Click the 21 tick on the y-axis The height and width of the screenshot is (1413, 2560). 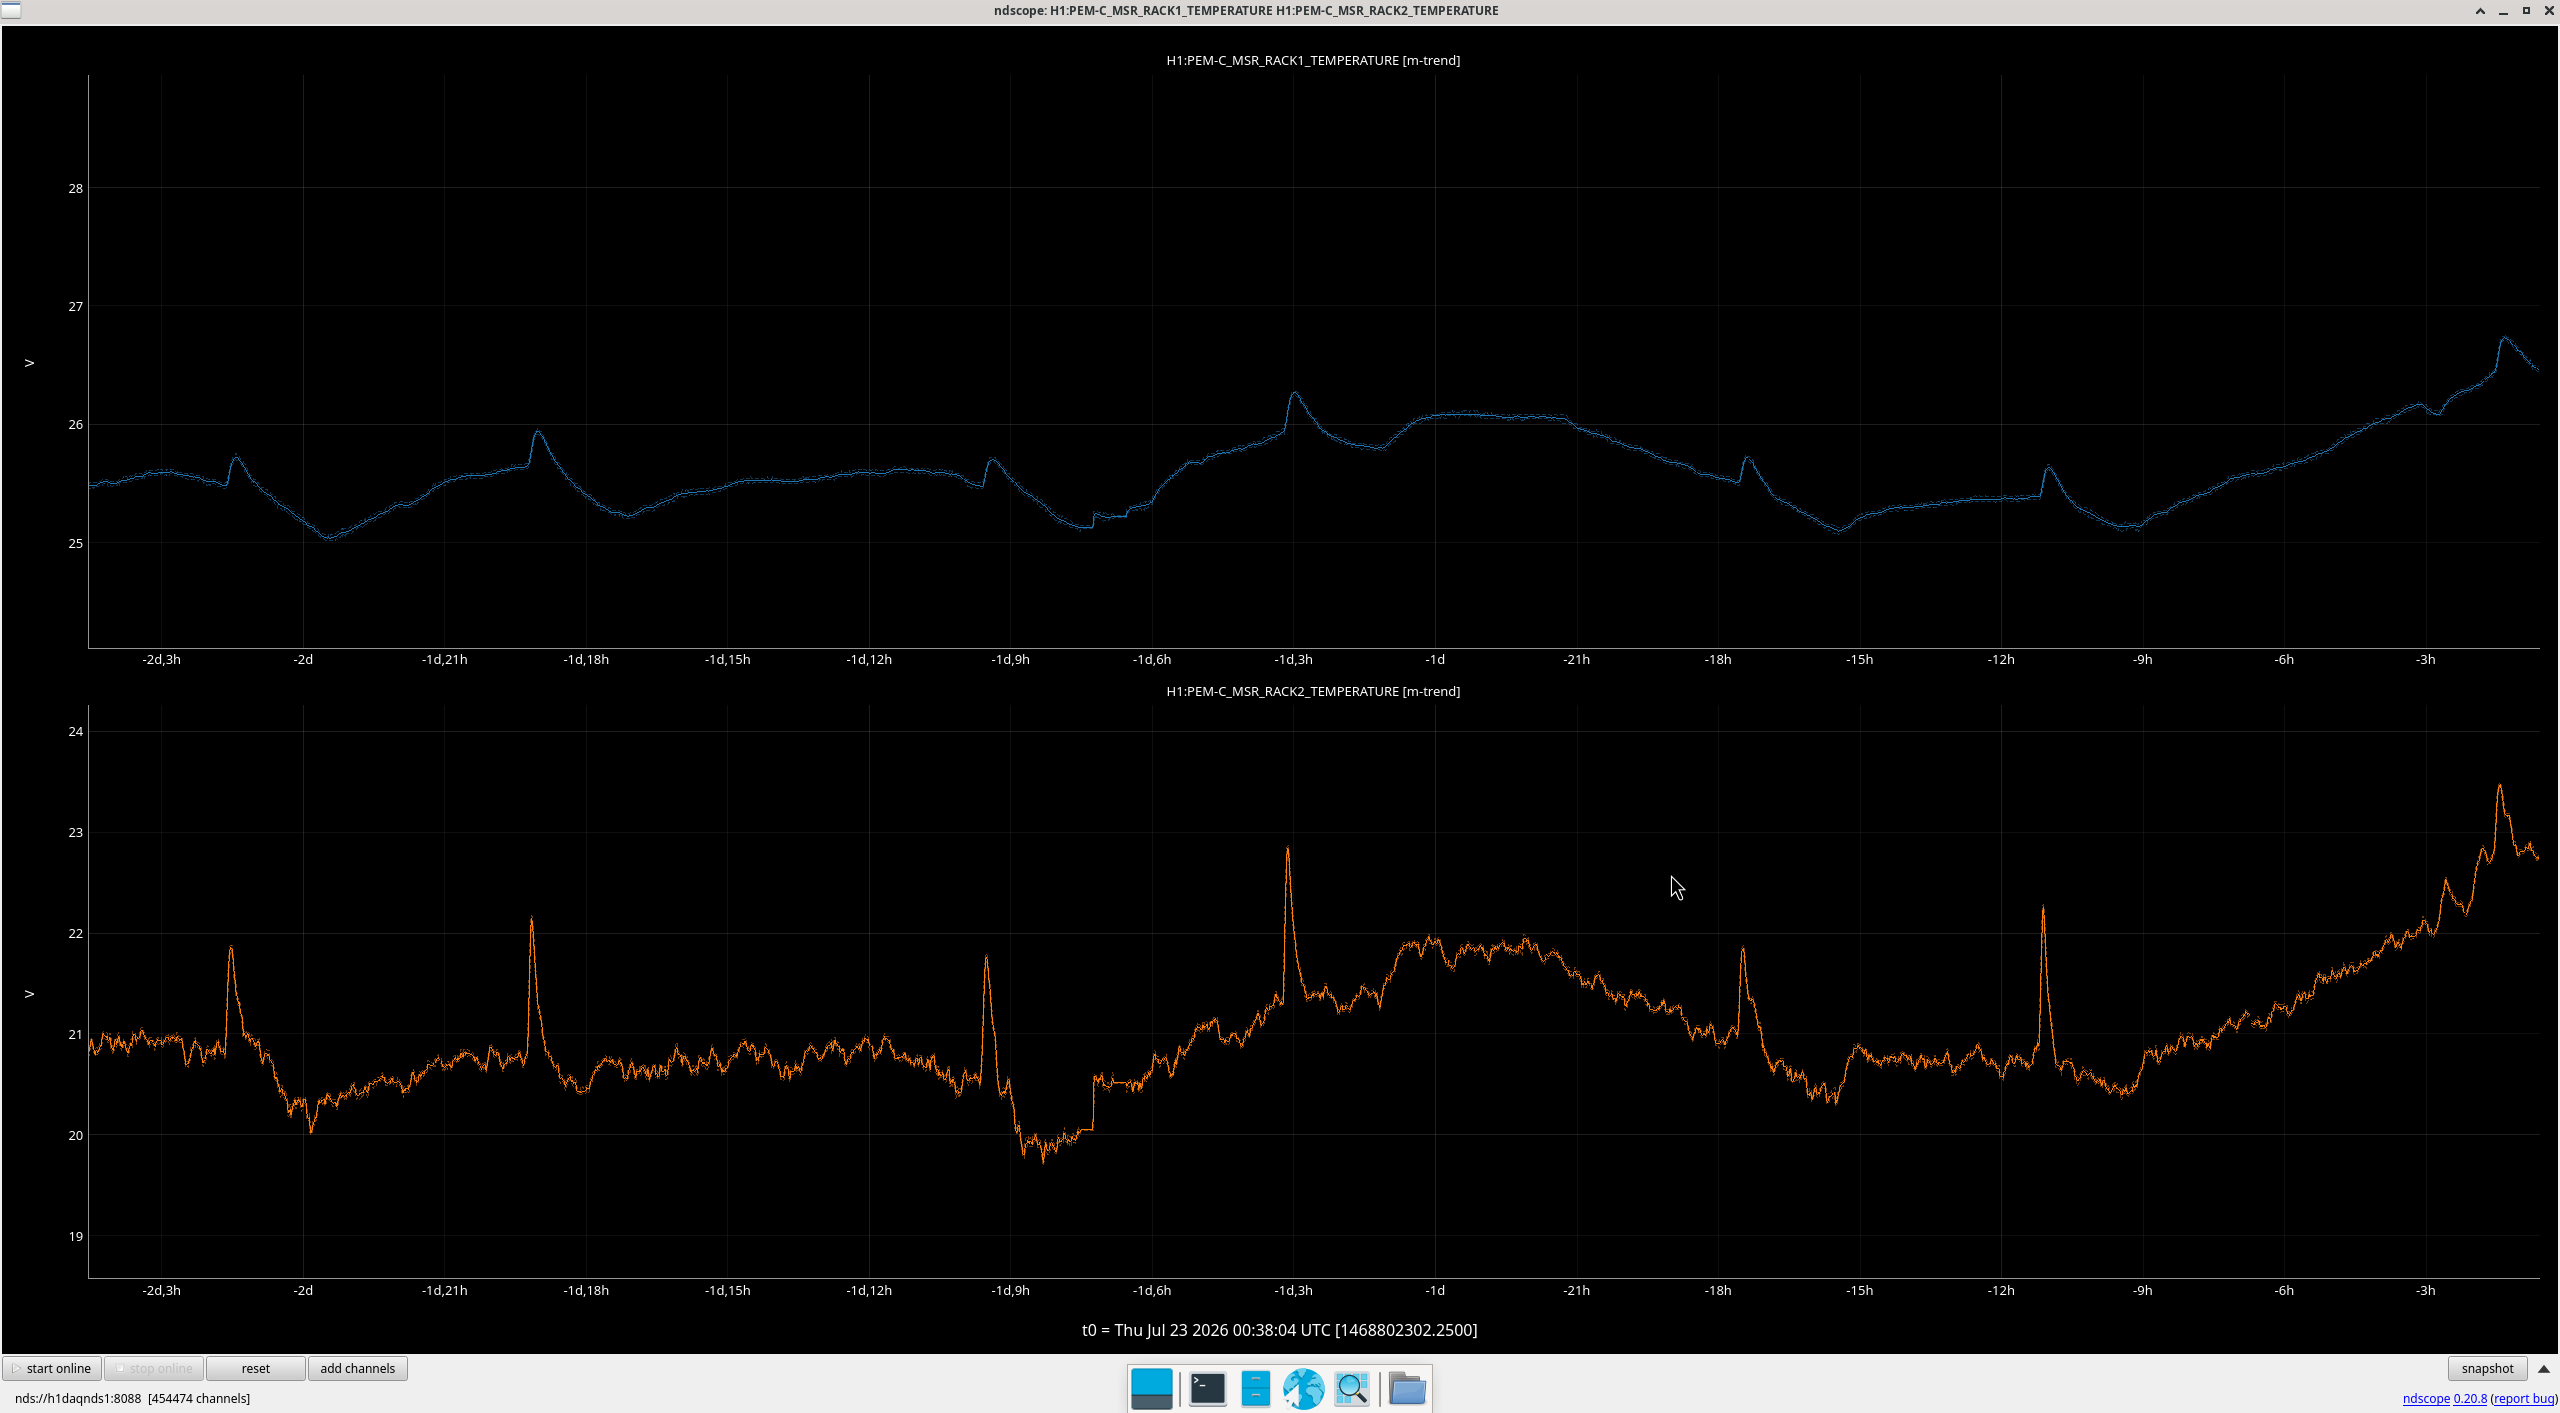76,1034
